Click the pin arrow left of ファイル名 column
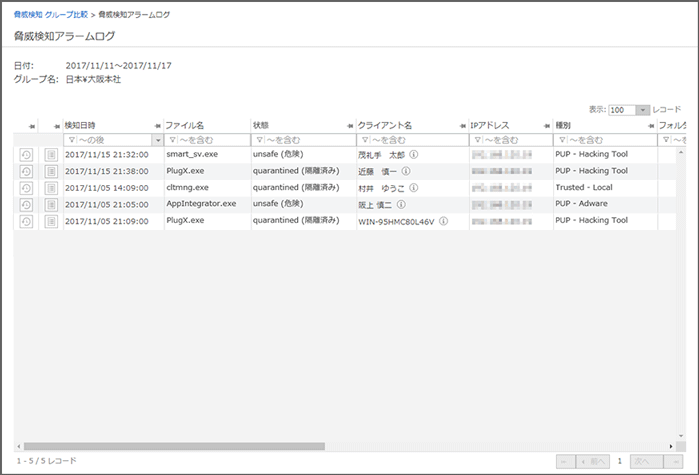The height and width of the screenshot is (475, 699). click(x=158, y=126)
